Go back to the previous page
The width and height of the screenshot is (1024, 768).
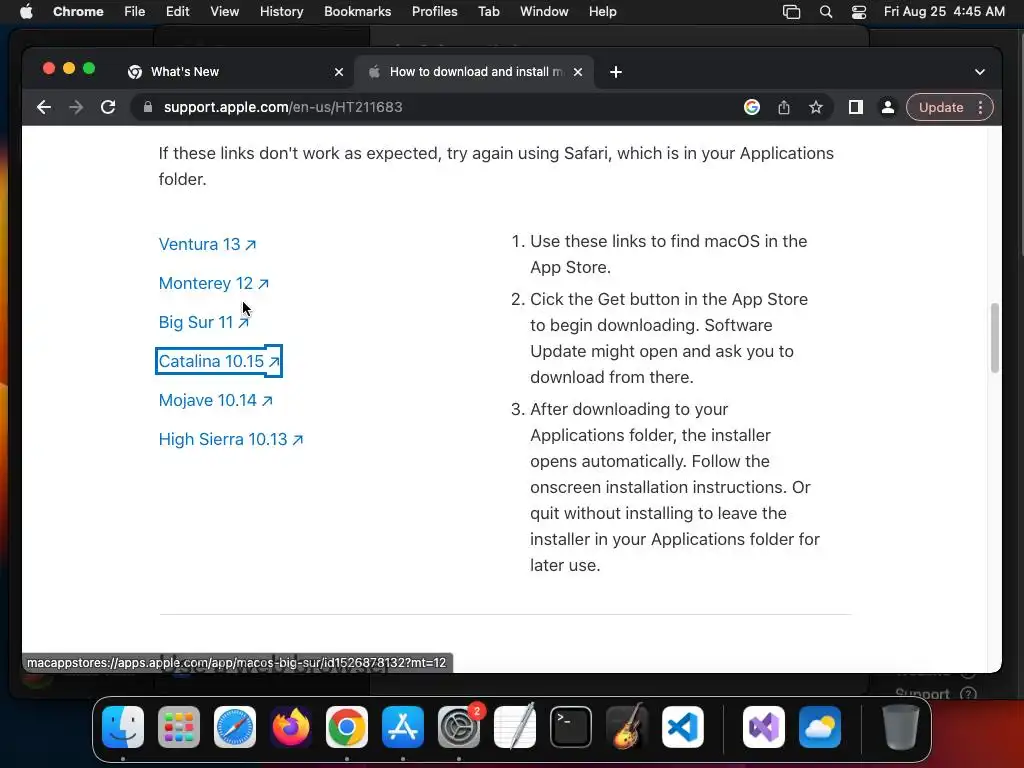tap(44, 107)
